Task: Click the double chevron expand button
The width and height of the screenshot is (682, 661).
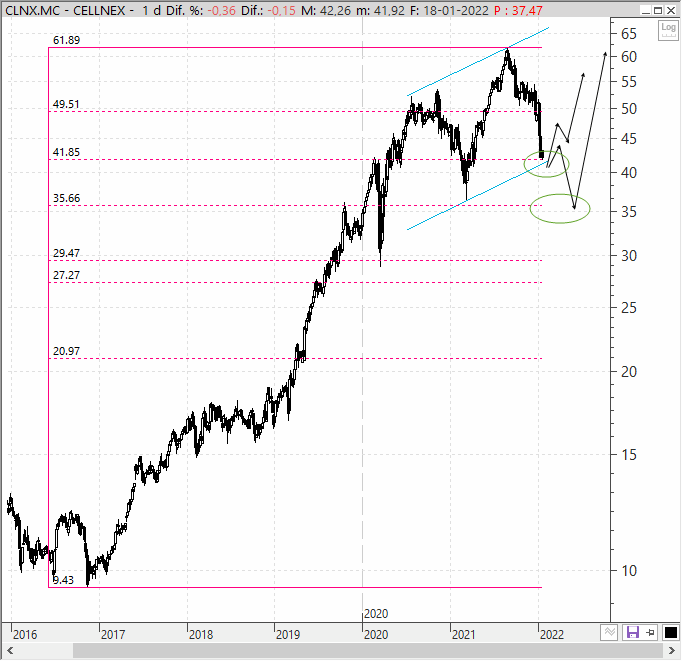Action: 609,632
